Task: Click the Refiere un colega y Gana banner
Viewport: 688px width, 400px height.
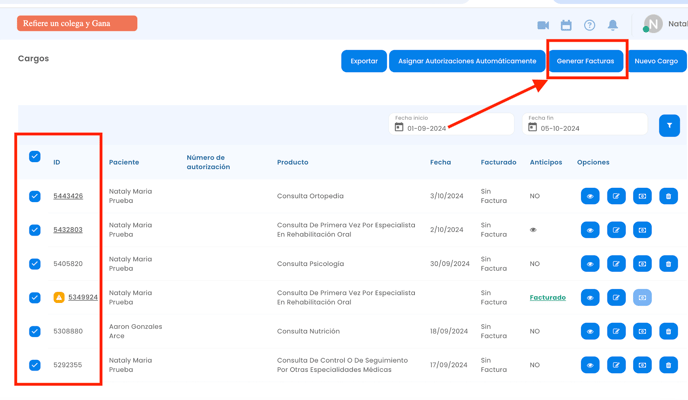Action: pos(77,23)
